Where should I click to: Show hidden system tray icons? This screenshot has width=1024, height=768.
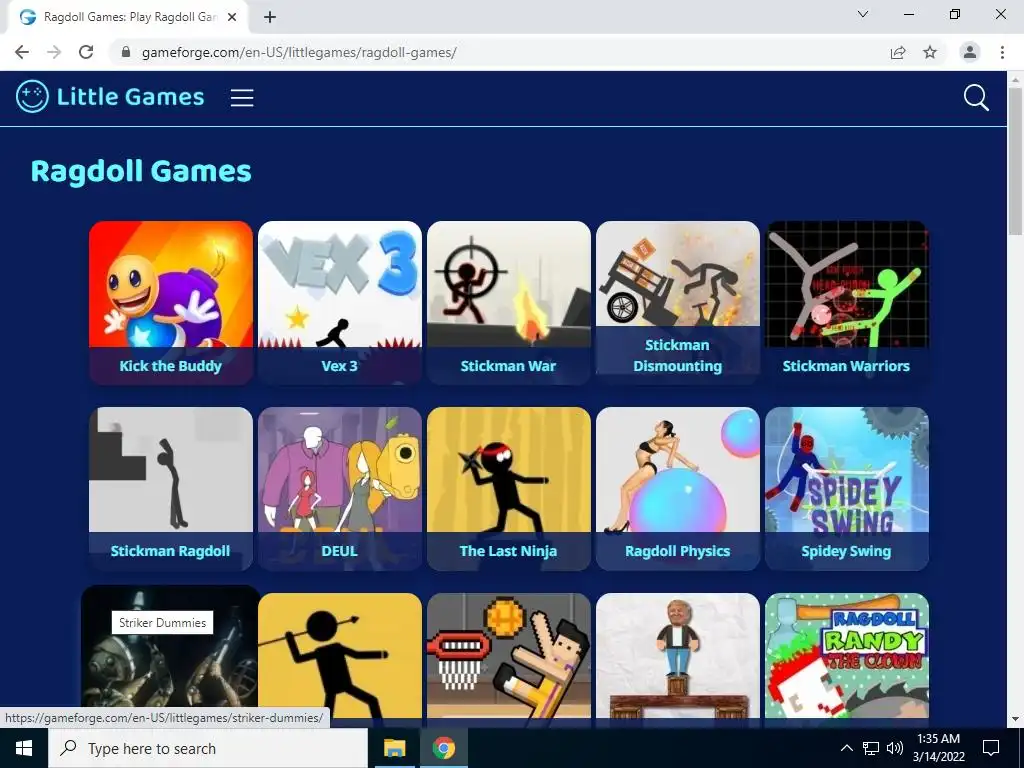click(846, 748)
